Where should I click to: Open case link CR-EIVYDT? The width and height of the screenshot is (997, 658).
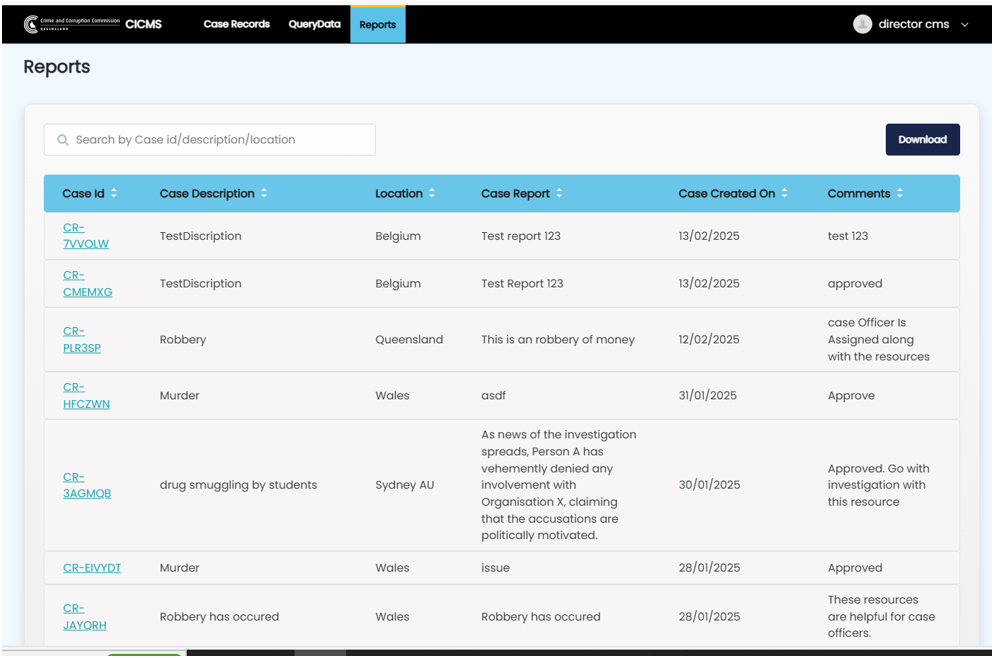[x=92, y=568]
